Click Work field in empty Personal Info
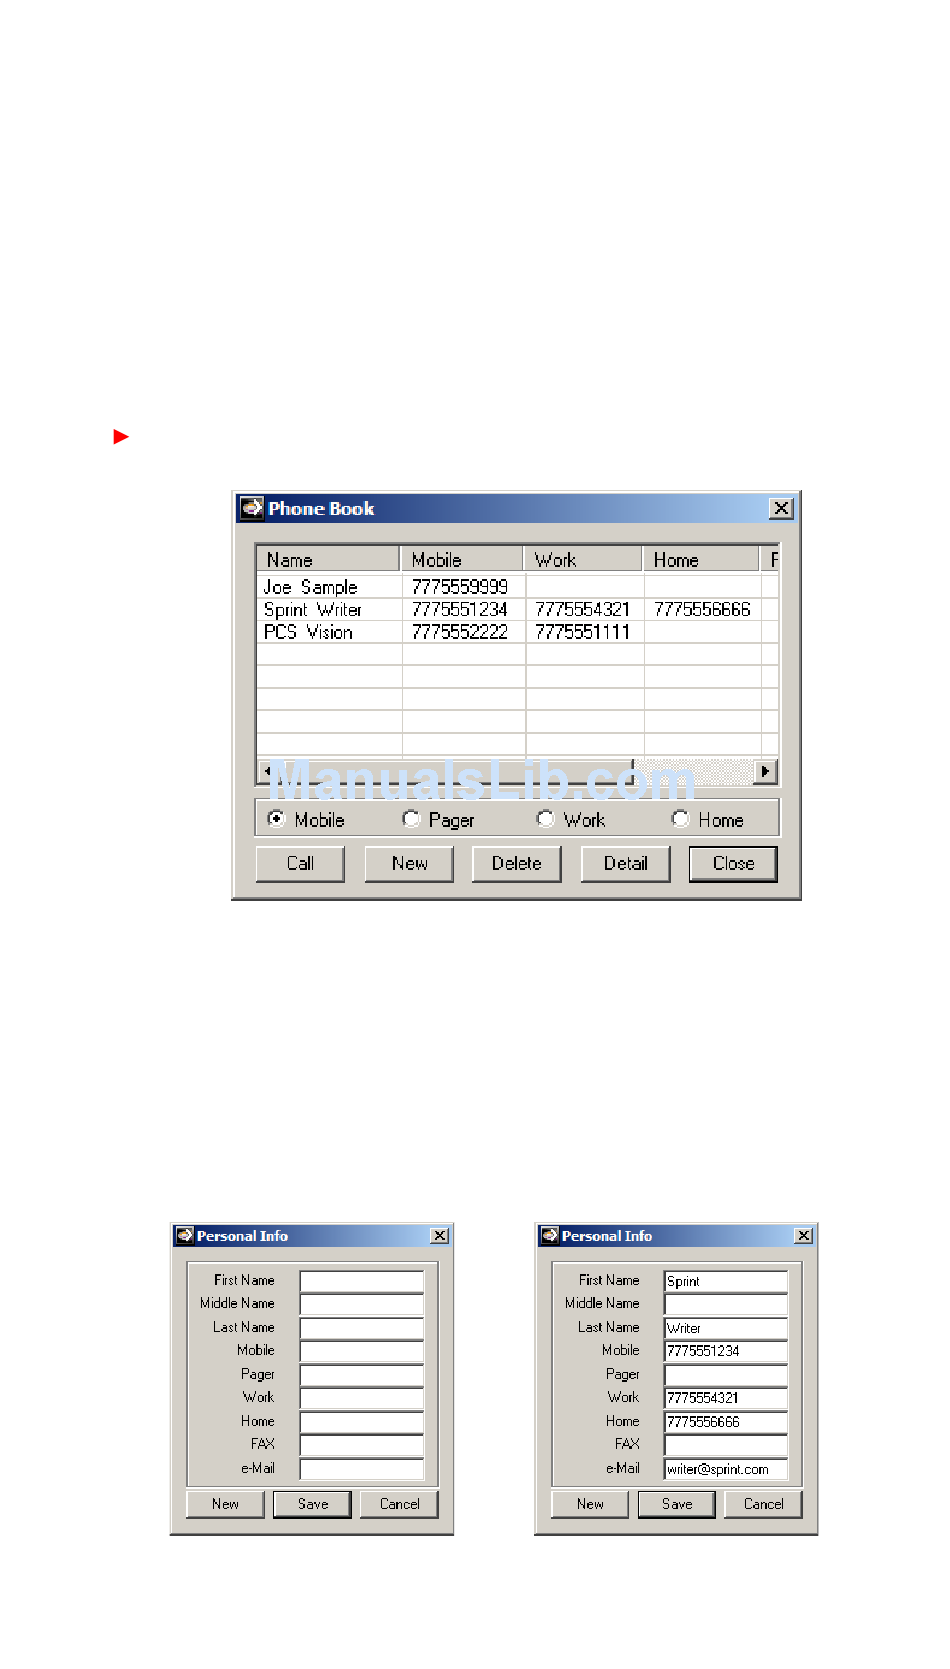 pyautogui.click(x=362, y=1398)
